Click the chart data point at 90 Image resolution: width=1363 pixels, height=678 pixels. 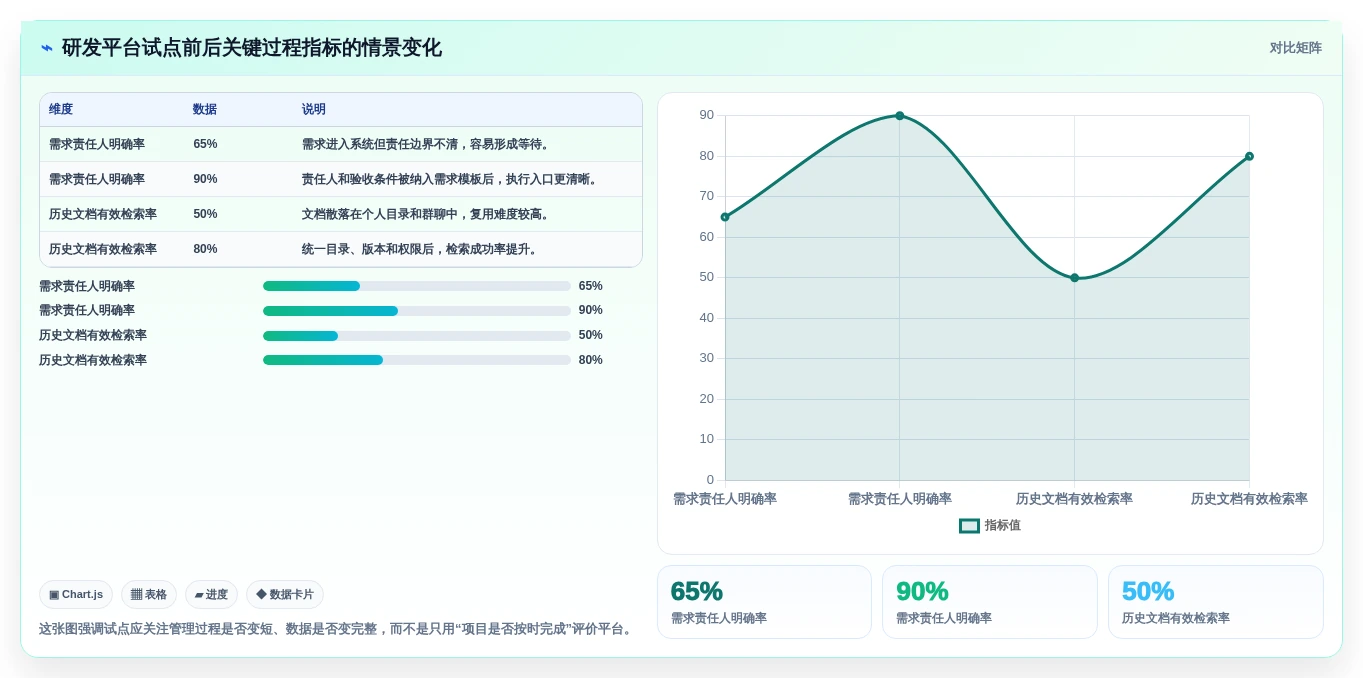pyautogui.click(x=900, y=116)
